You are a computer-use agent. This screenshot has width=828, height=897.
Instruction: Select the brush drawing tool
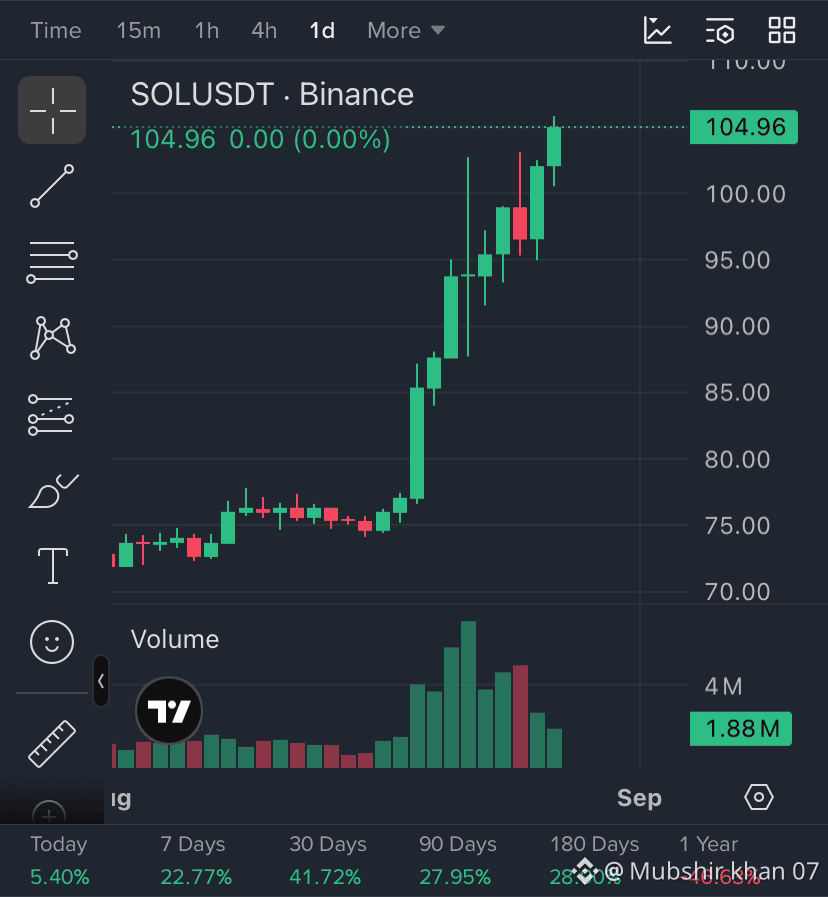(53, 491)
